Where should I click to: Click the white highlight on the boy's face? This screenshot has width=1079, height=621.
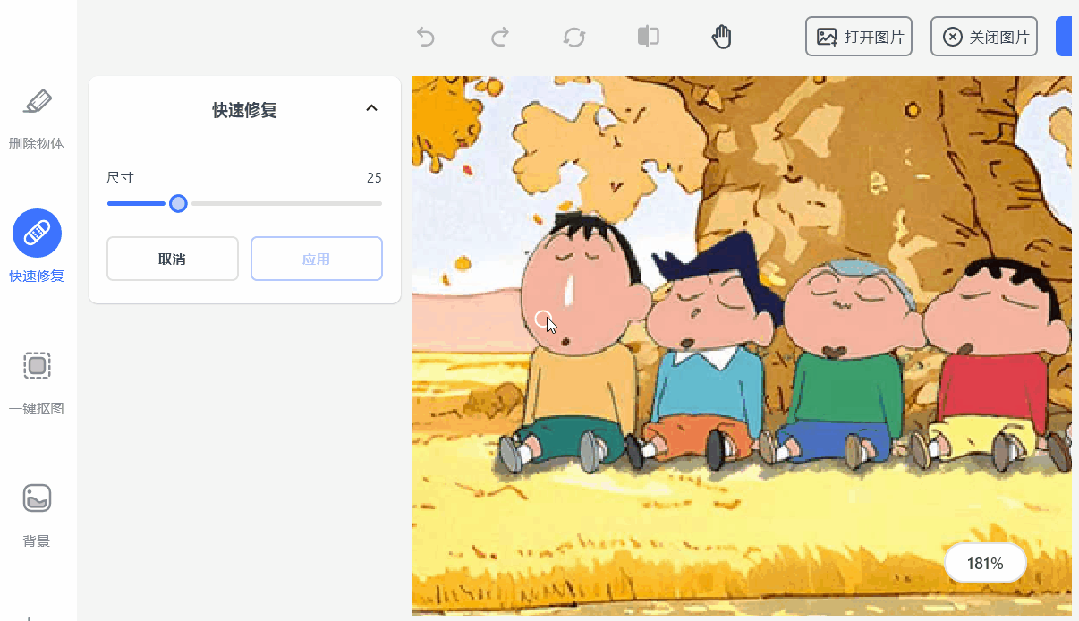coord(568,289)
